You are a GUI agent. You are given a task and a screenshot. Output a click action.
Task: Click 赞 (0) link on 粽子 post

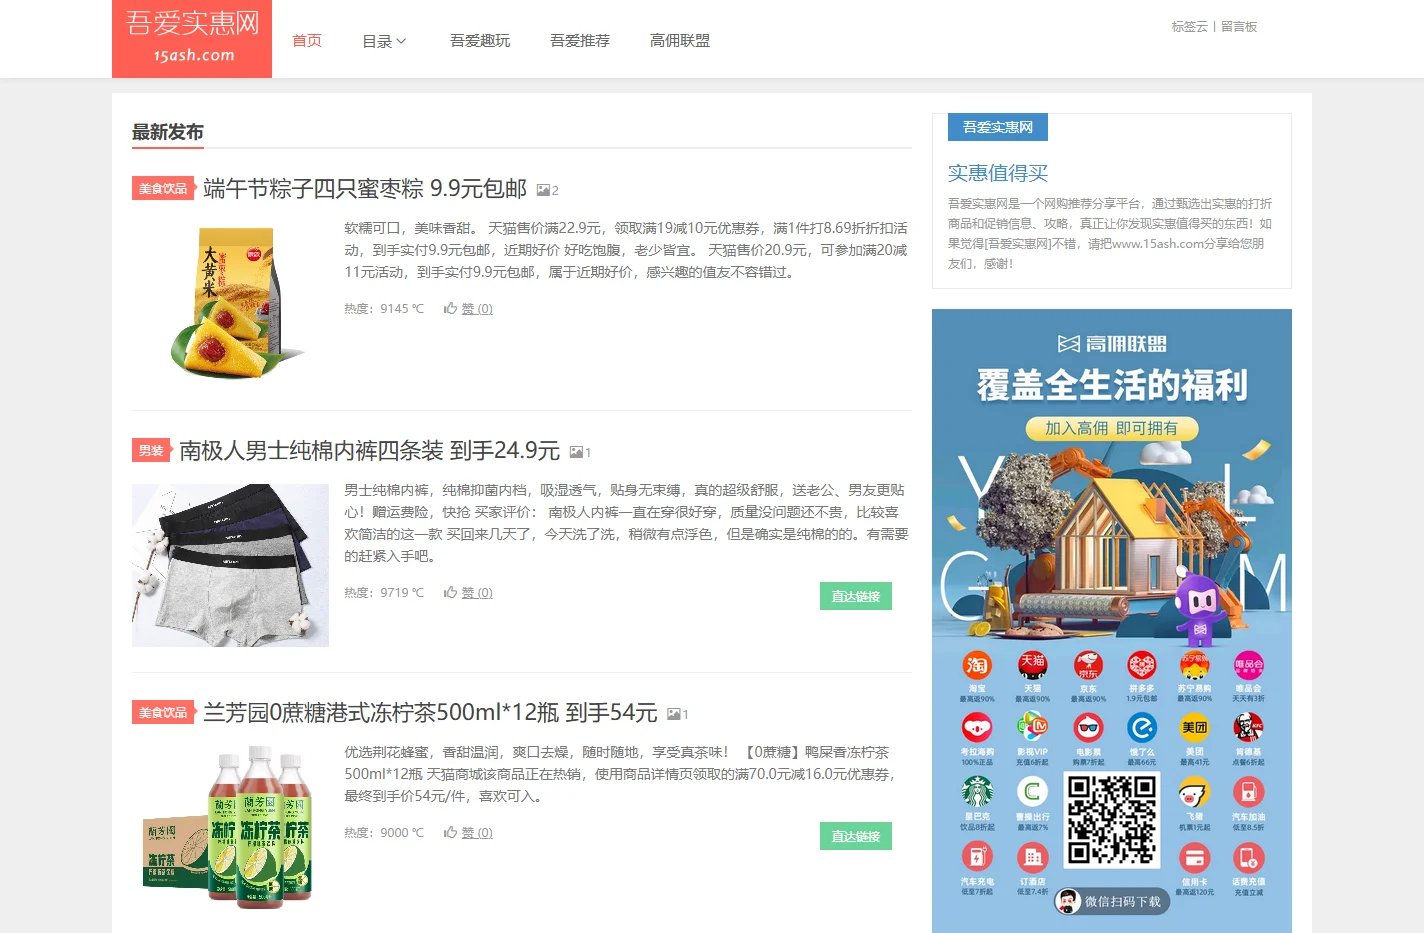[477, 309]
